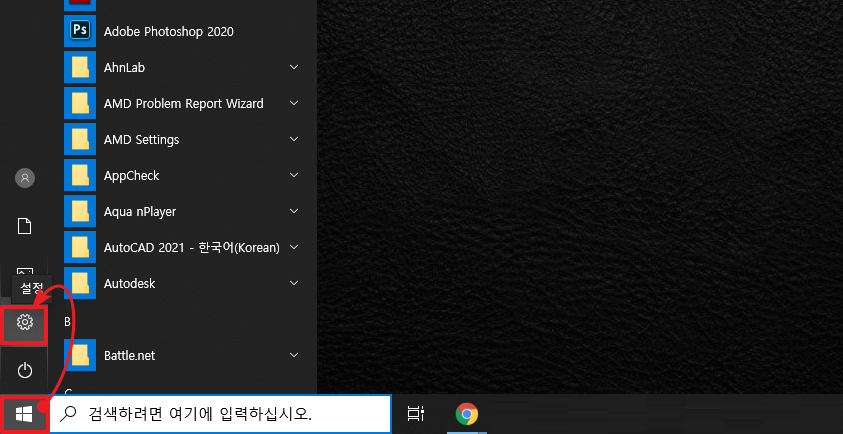The width and height of the screenshot is (843, 434).
Task: Click the user account avatar icon
Action: click(x=25, y=178)
